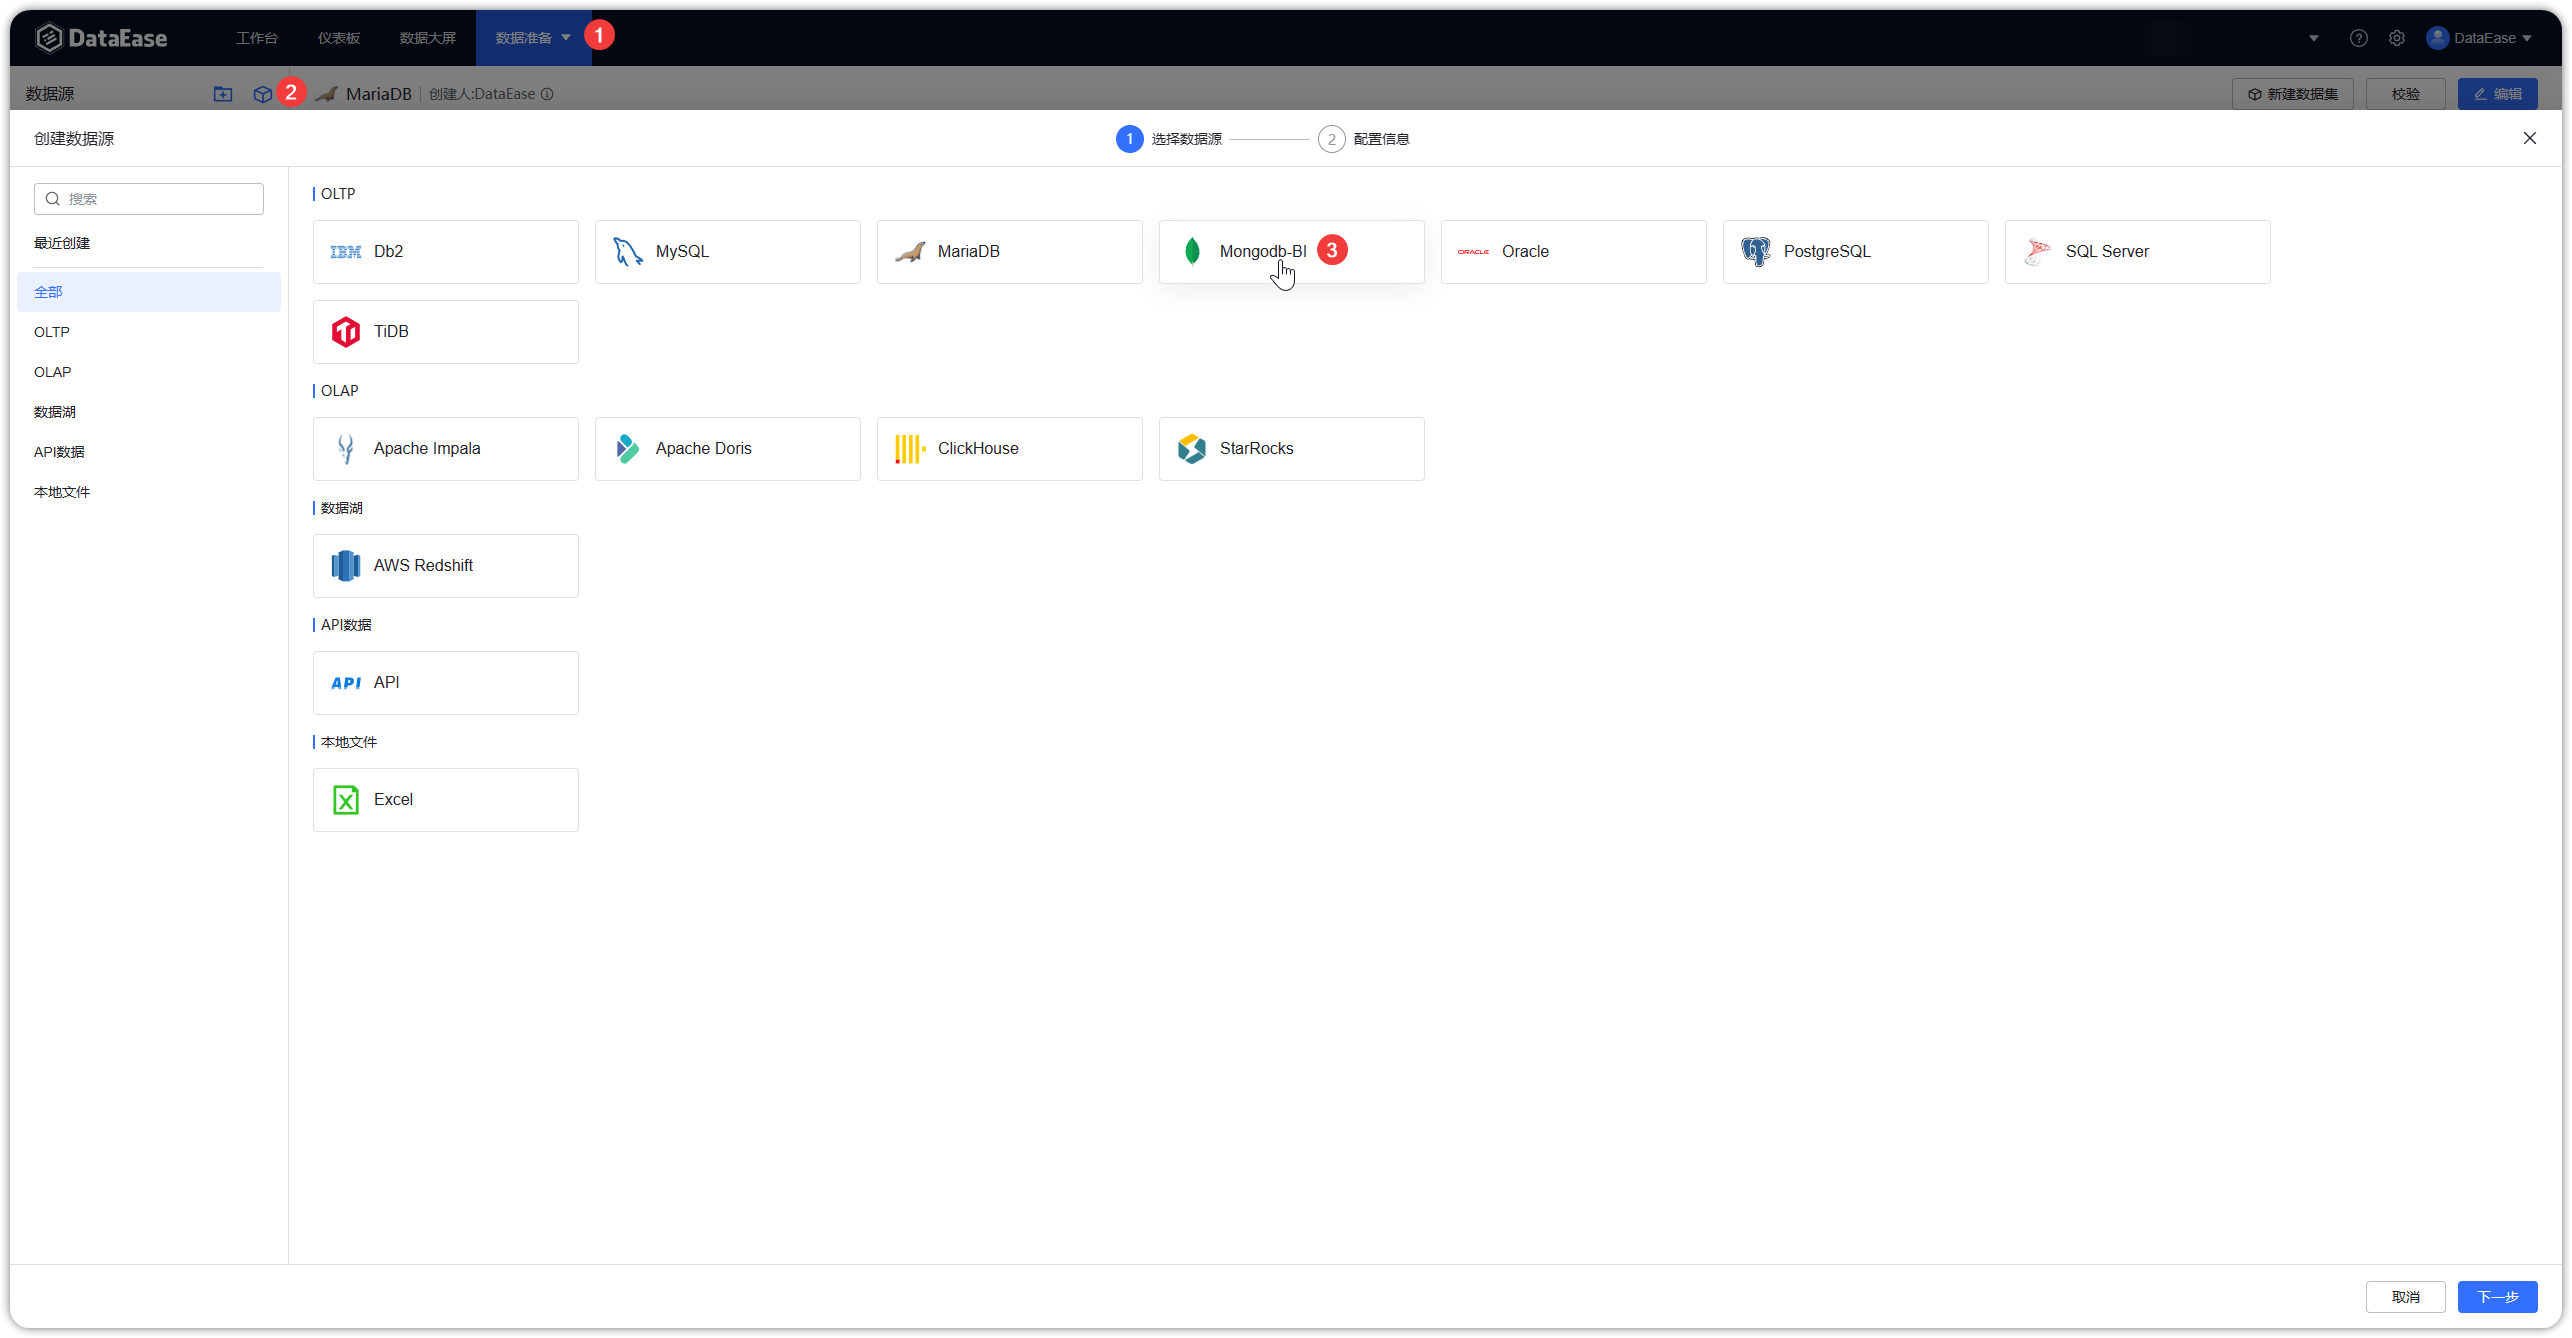Click the OLAP category filter
The height and width of the screenshot is (1338, 2572).
[53, 371]
